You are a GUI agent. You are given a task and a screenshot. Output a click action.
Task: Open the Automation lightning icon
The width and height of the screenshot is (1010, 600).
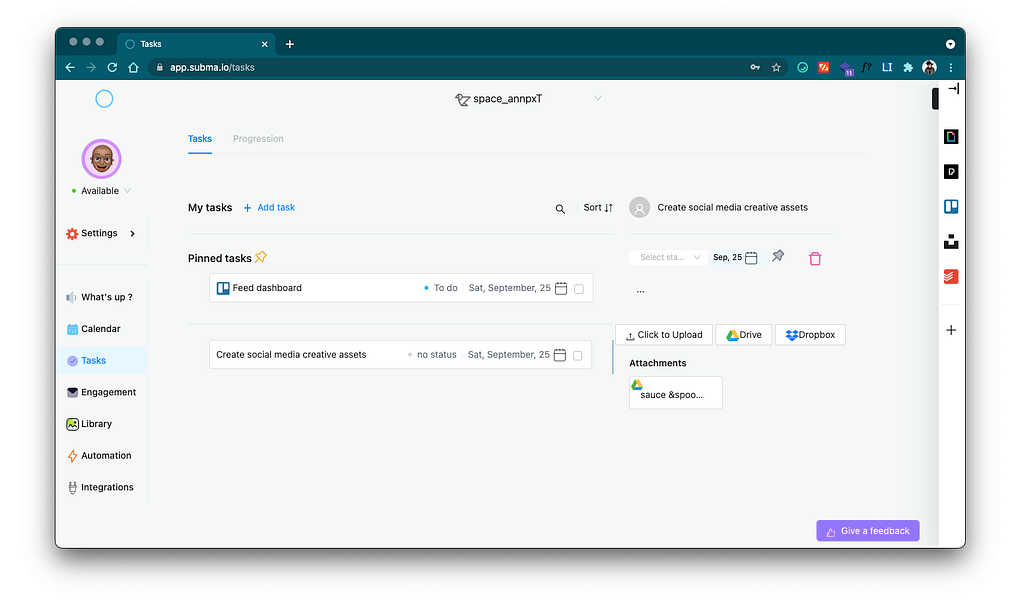72,456
